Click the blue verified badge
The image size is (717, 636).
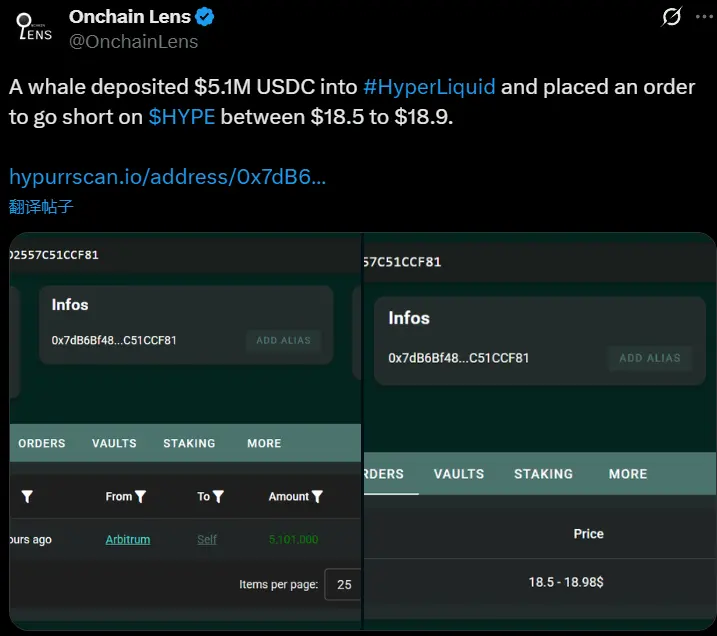point(204,17)
